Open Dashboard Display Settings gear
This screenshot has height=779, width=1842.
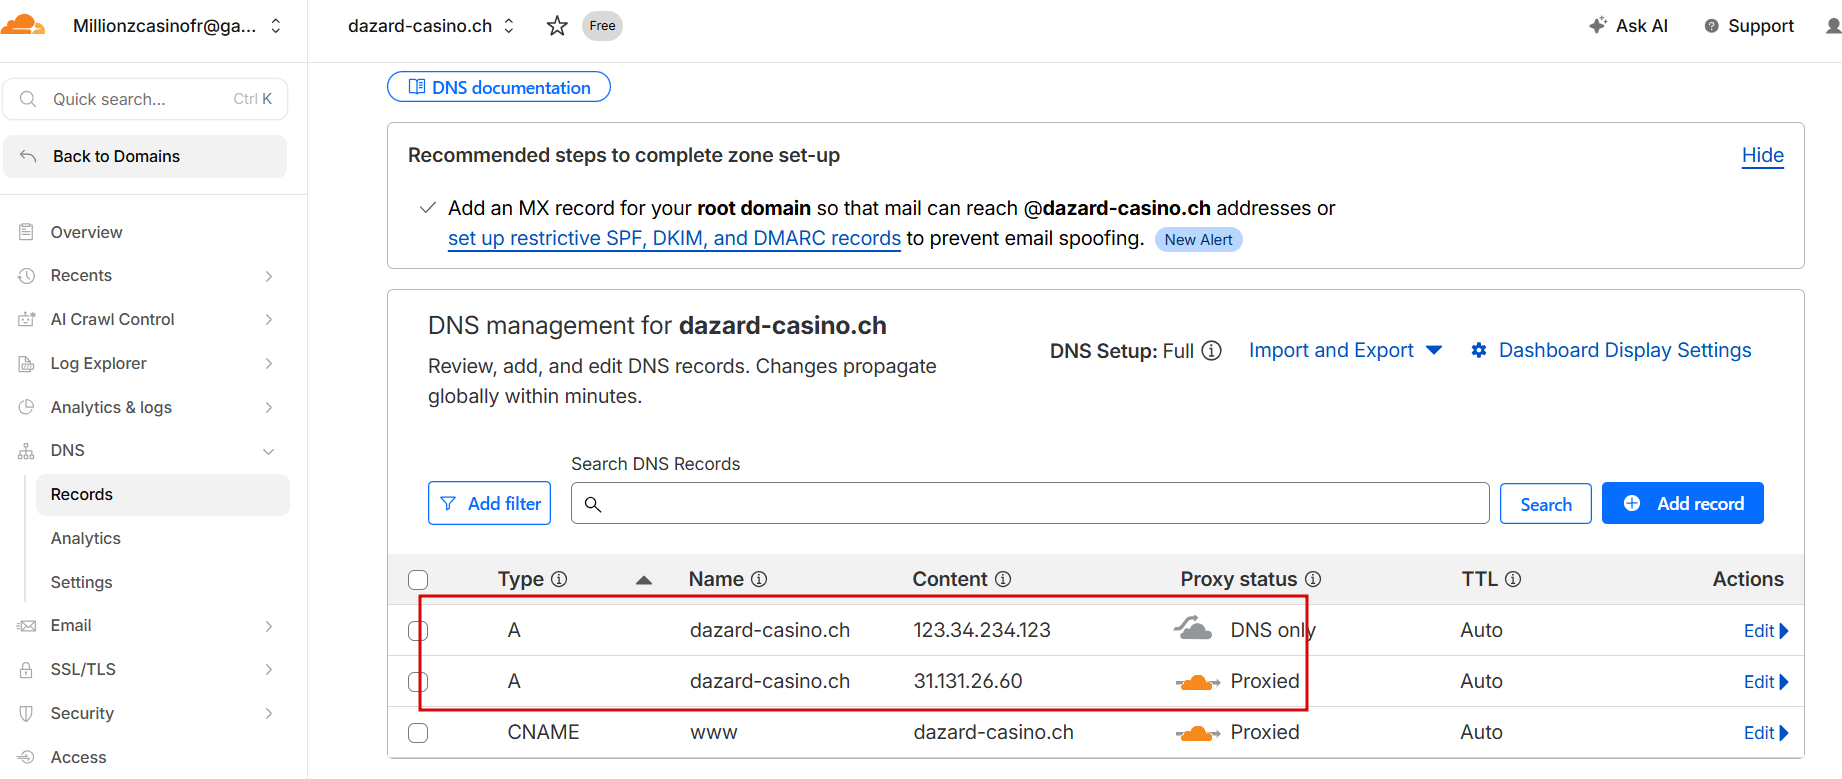(x=1479, y=351)
